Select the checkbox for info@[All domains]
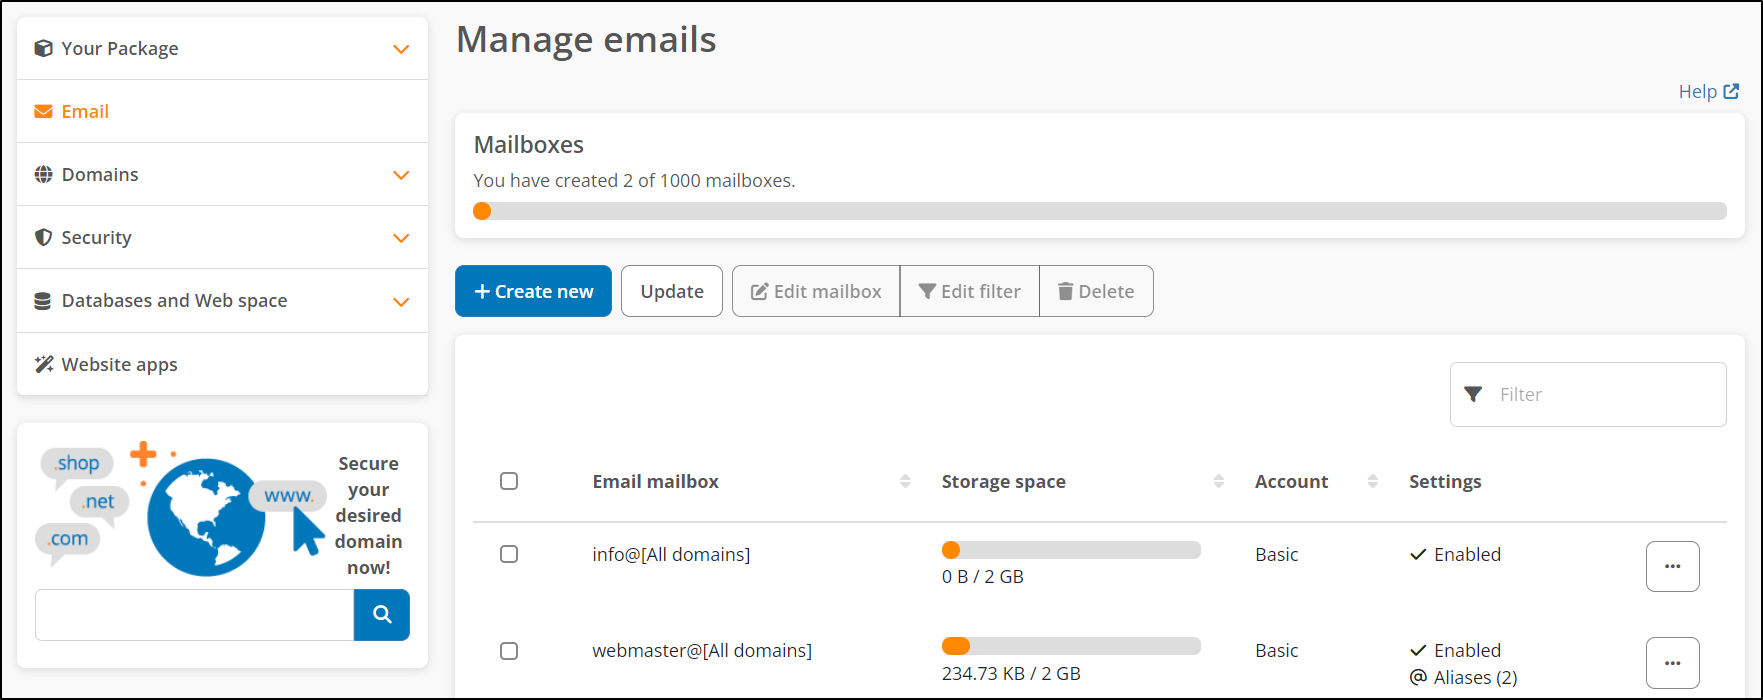Image resolution: width=1763 pixels, height=700 pixels. click(509, 554)
